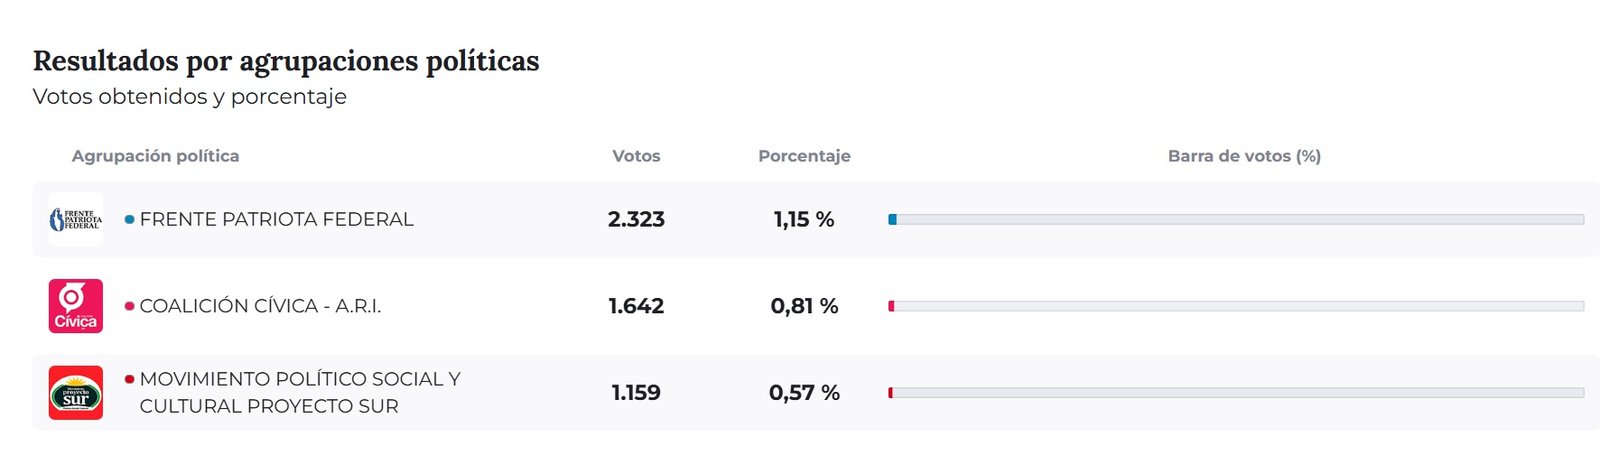This screenshot has height=474, width=1600.
Task: Click the Agrupación política column header
Action: pyautogui.click(x=155, y=156)
